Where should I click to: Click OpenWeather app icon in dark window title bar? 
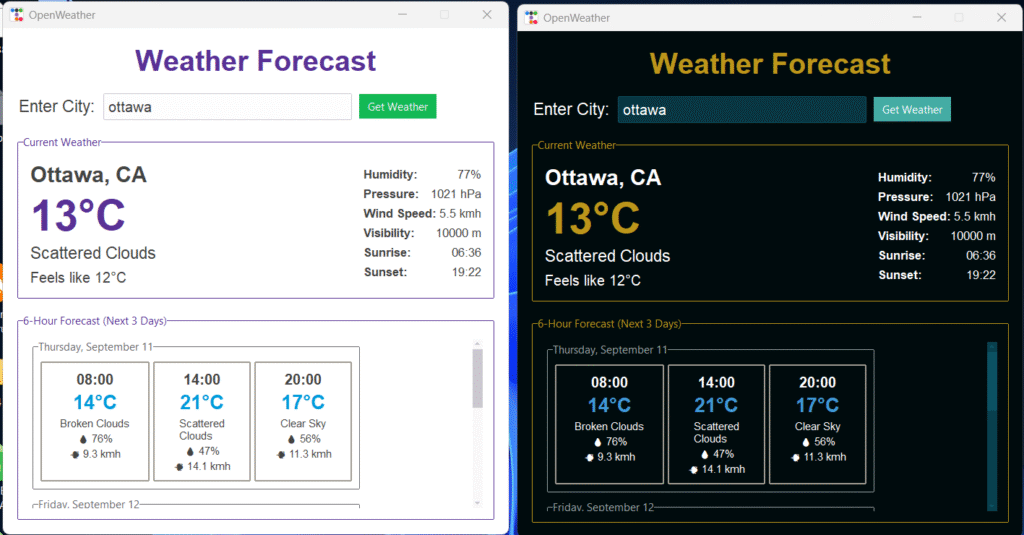point(531,18)
